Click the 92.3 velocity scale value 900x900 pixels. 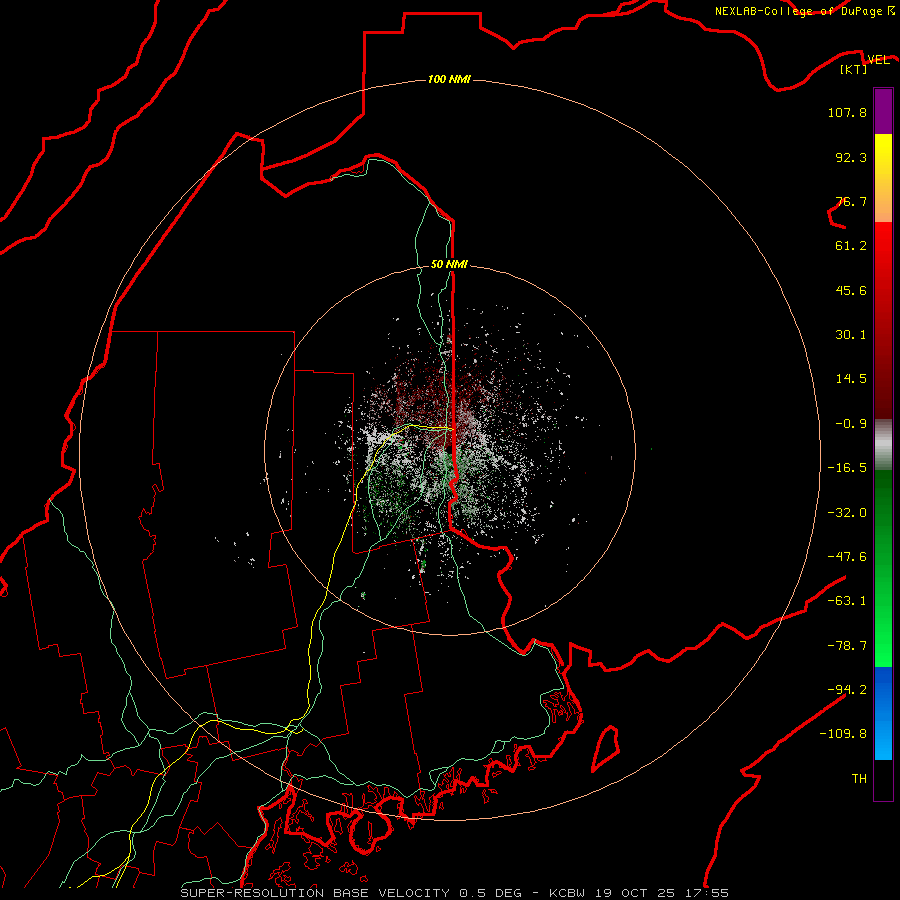pyautogui.click(x=851, y=157)
